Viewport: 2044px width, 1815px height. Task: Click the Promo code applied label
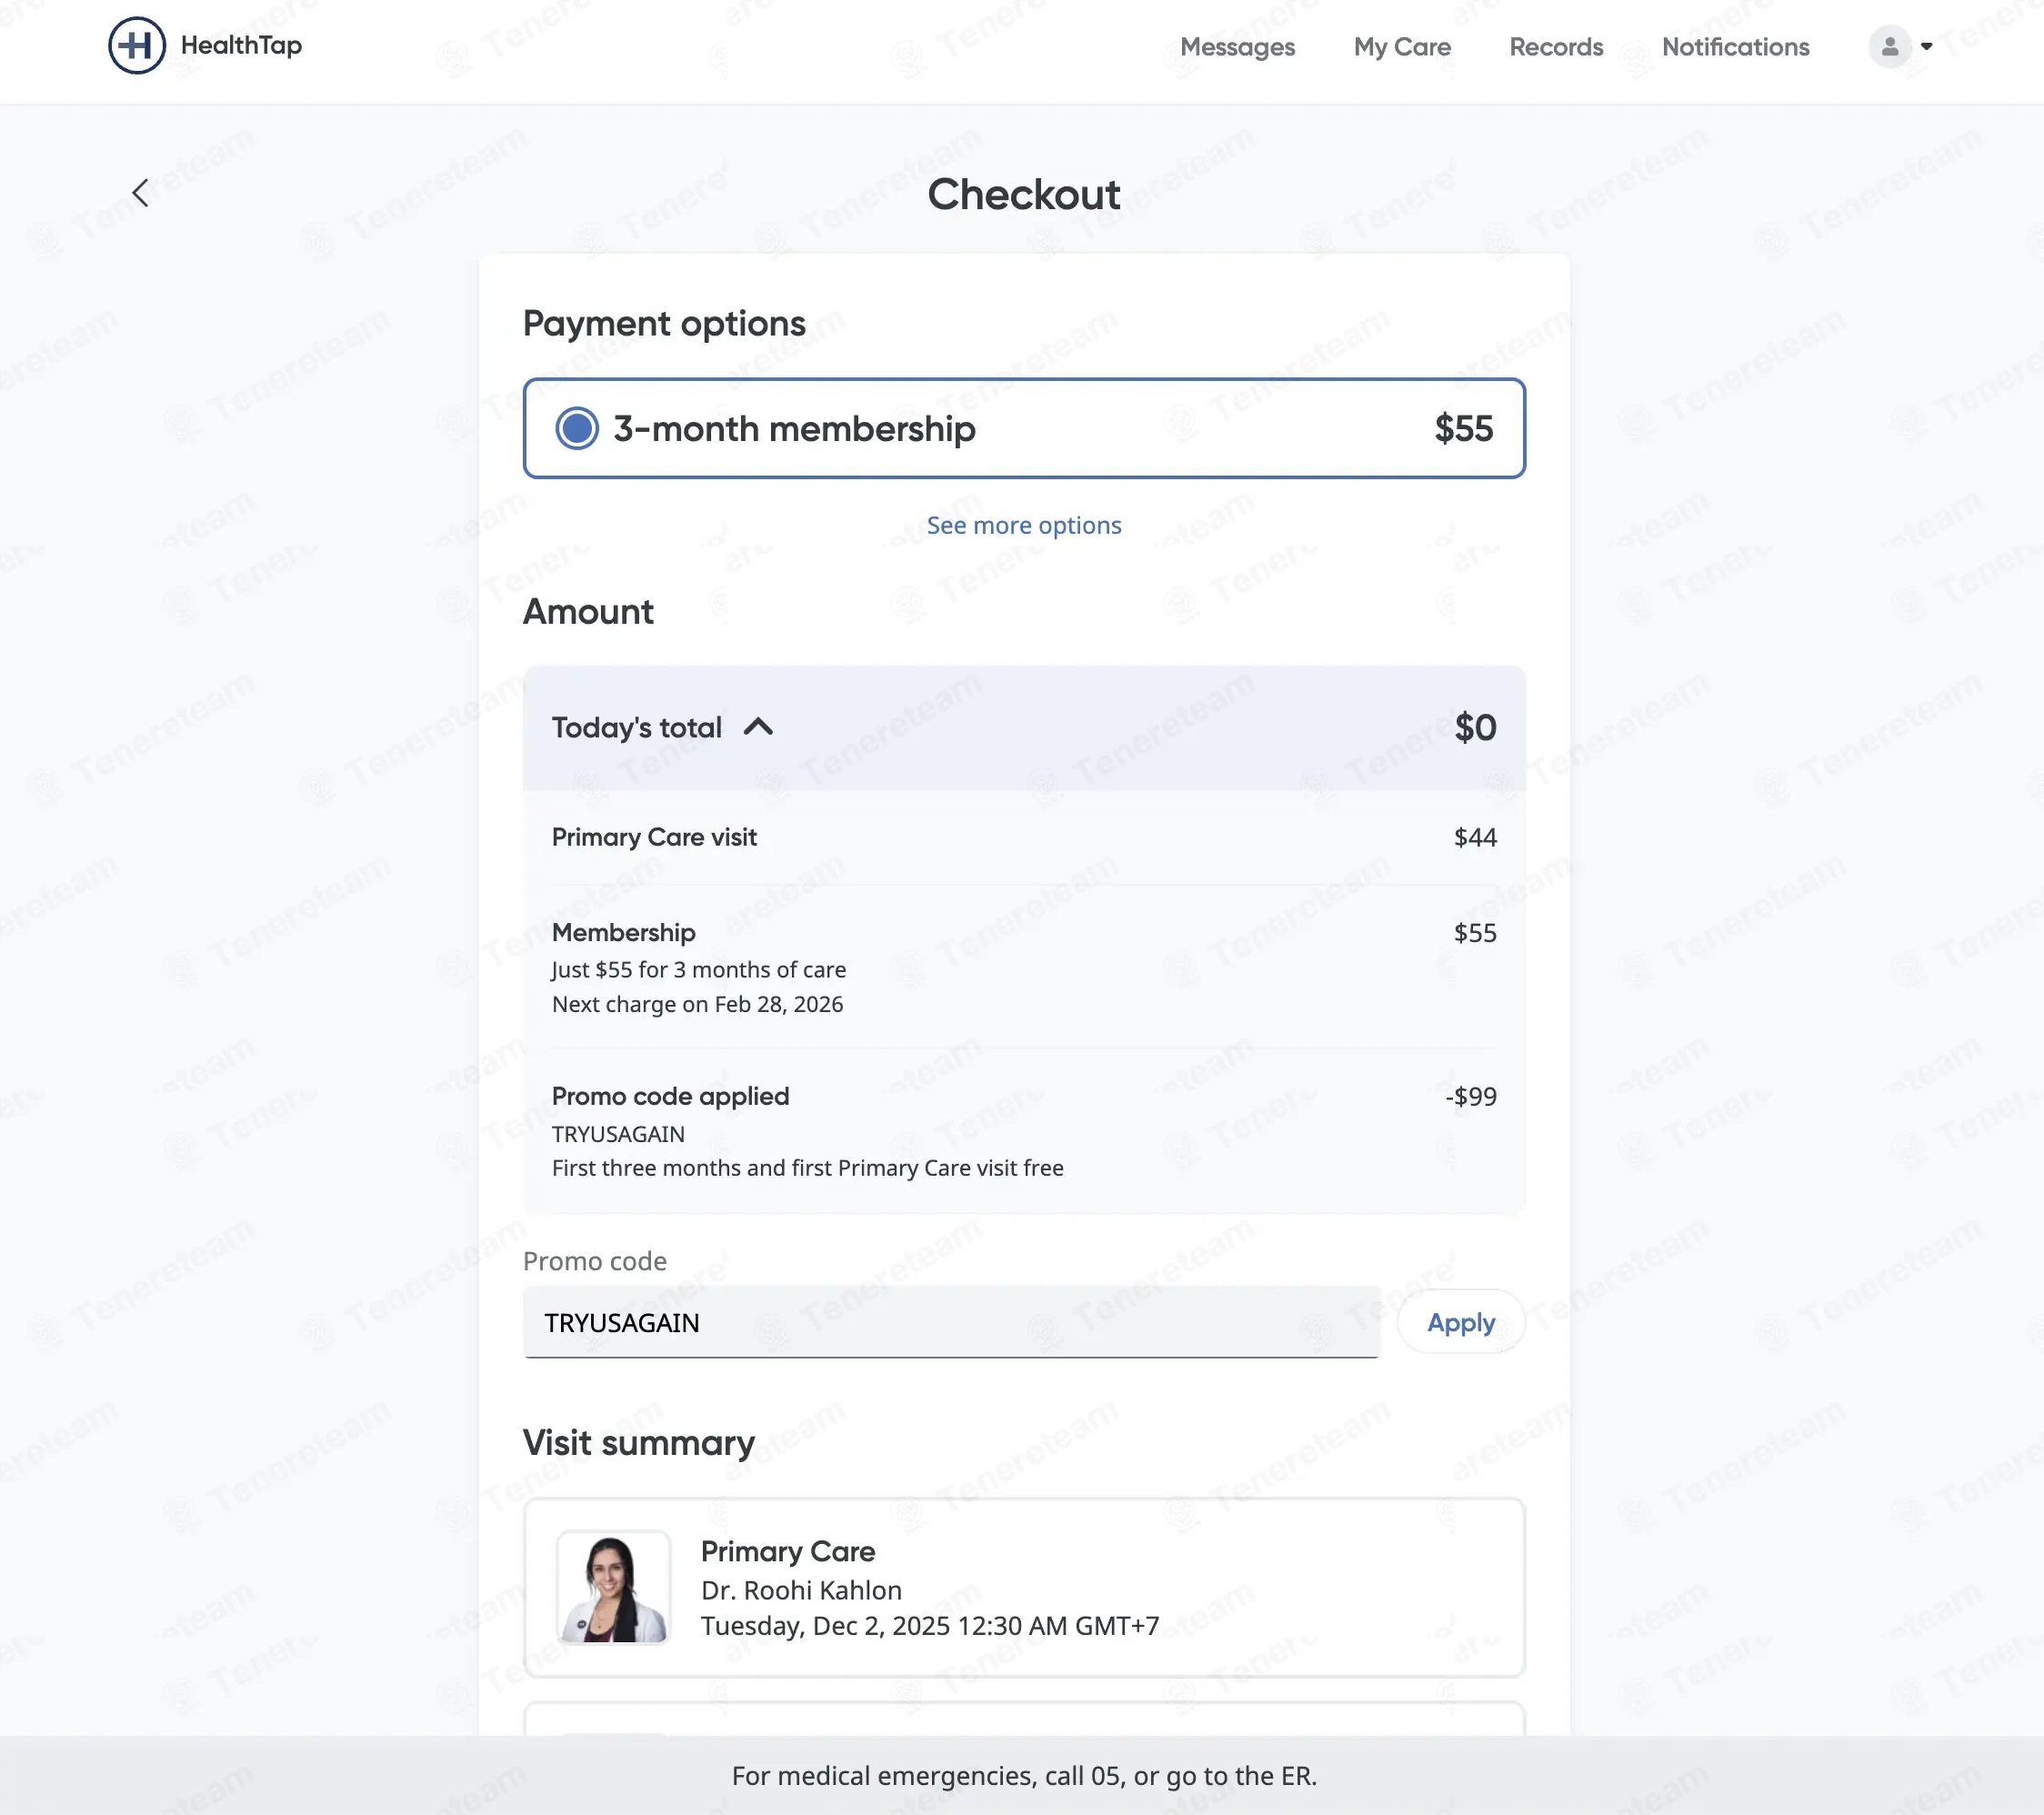pyautogui.click(x=671, y=1096)
